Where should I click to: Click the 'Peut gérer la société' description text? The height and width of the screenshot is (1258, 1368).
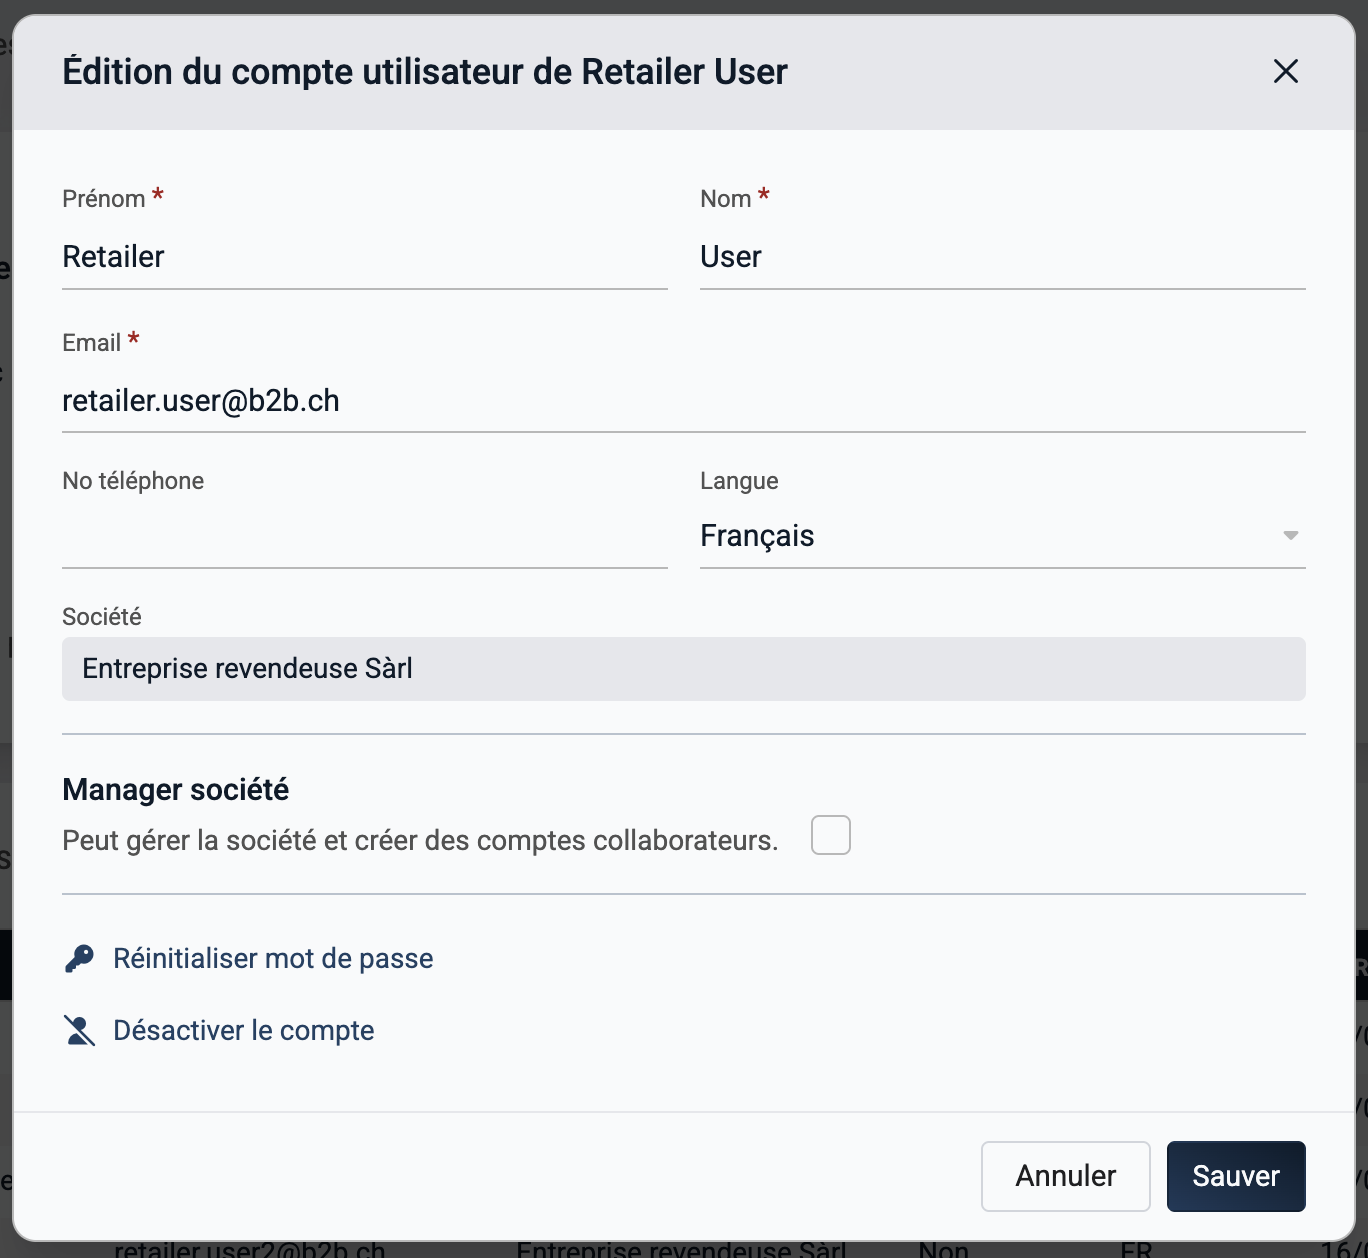click(x=420, y=840)
